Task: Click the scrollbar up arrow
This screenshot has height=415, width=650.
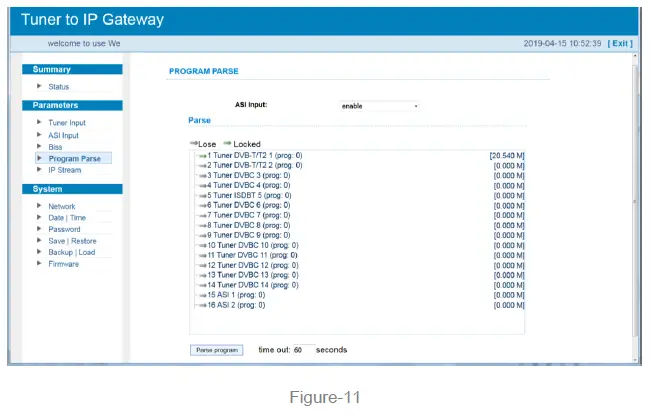Action: (x=635, y=56)
